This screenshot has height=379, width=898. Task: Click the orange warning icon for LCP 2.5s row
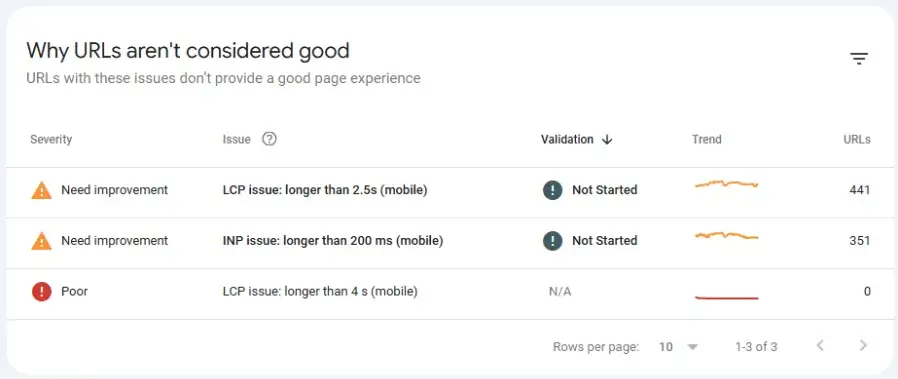pos(41,190)
